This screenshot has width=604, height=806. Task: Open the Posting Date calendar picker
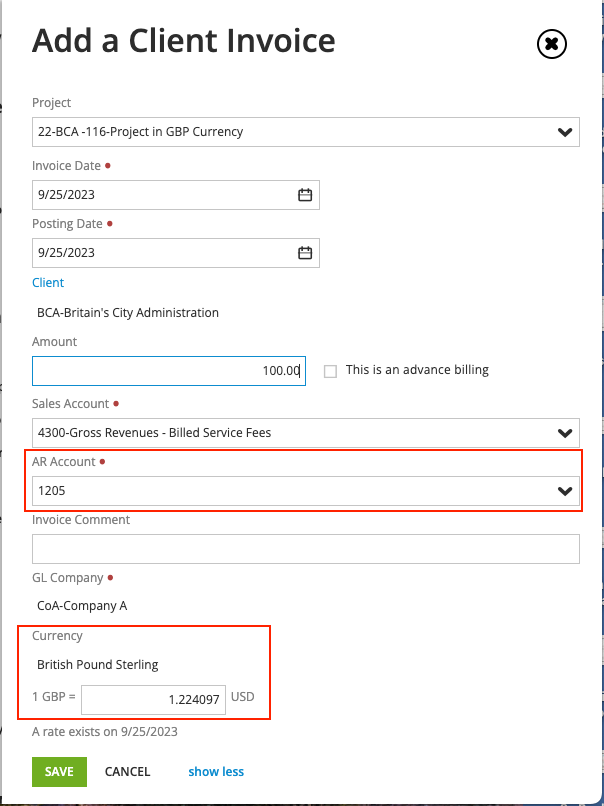point(304,252)
